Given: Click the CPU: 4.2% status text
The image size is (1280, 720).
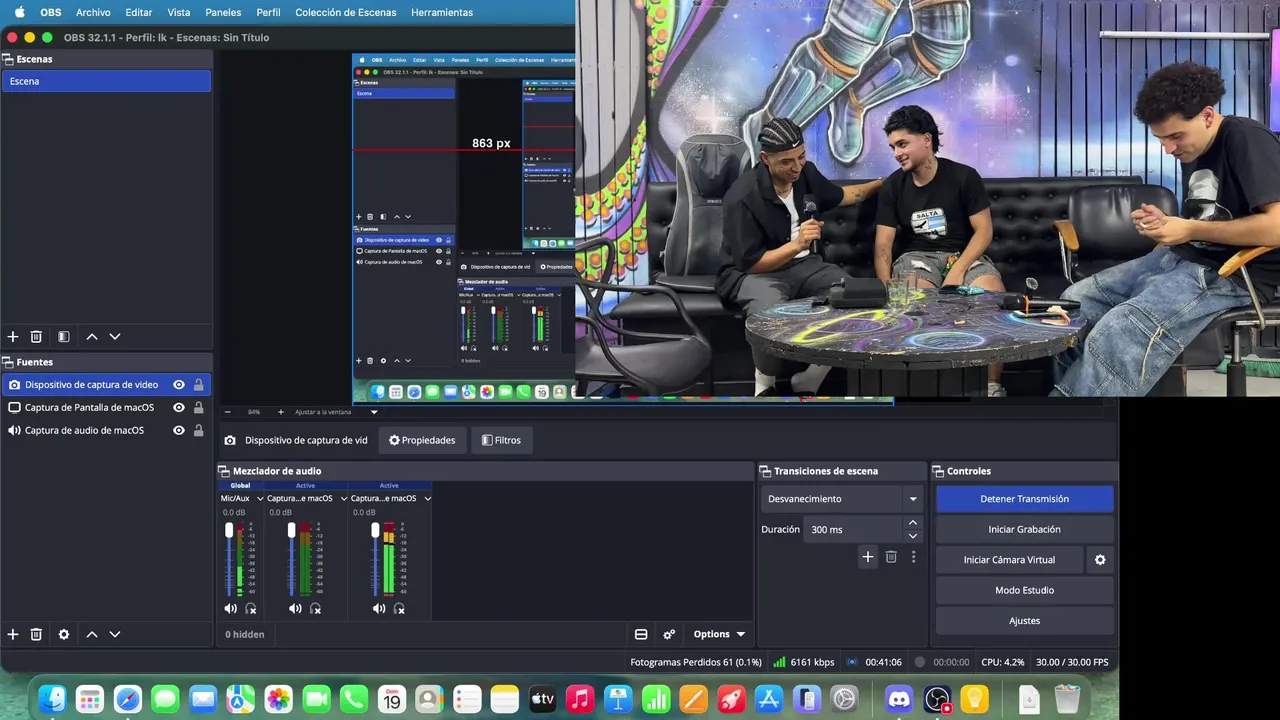Looking at the screenshot, I should pos(1002,662).
